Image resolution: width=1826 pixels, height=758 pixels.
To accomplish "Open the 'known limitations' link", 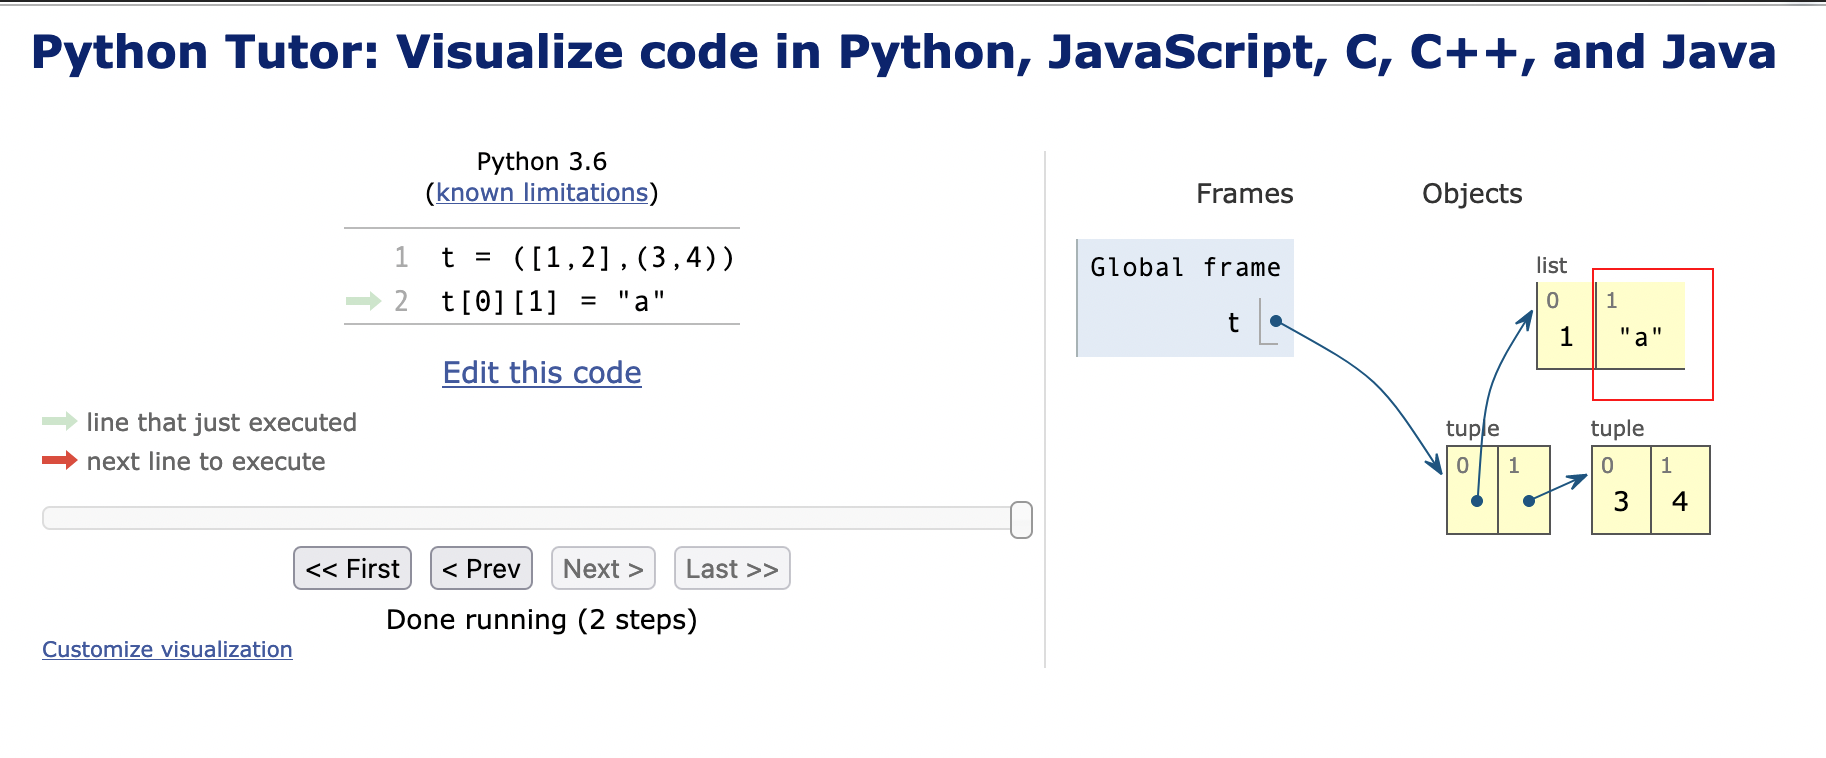I will pos(542,192).
